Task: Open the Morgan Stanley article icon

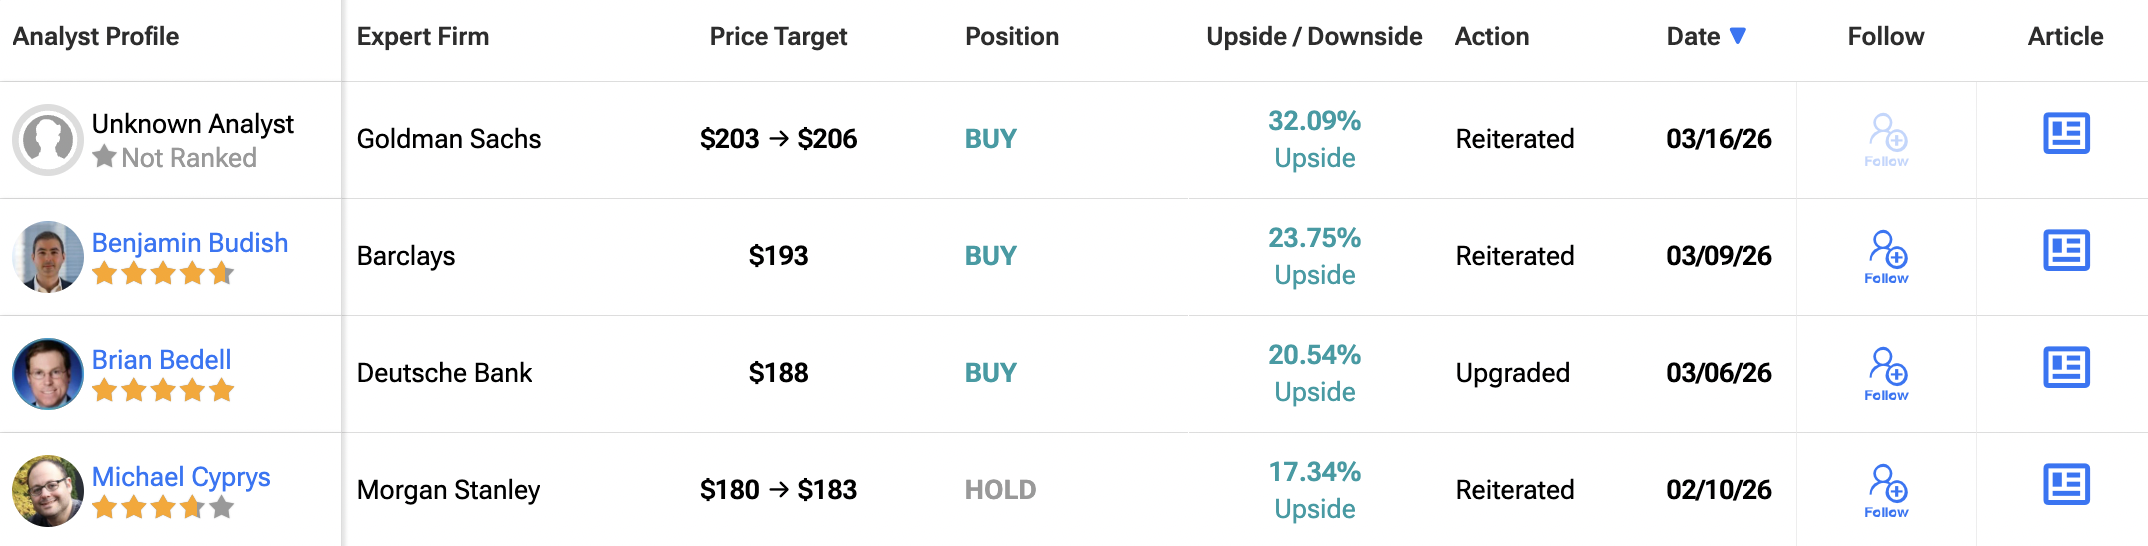Action: click(x=2066, y=485)
